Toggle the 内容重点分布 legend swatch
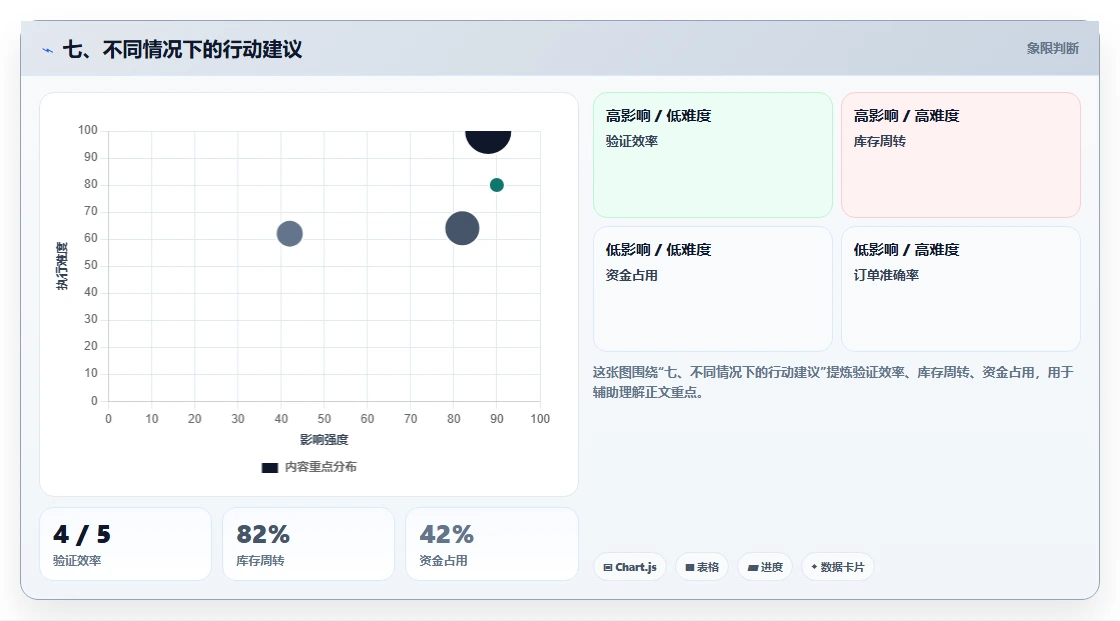This screenshot has width=1120, height=621. tap(269, 467)
